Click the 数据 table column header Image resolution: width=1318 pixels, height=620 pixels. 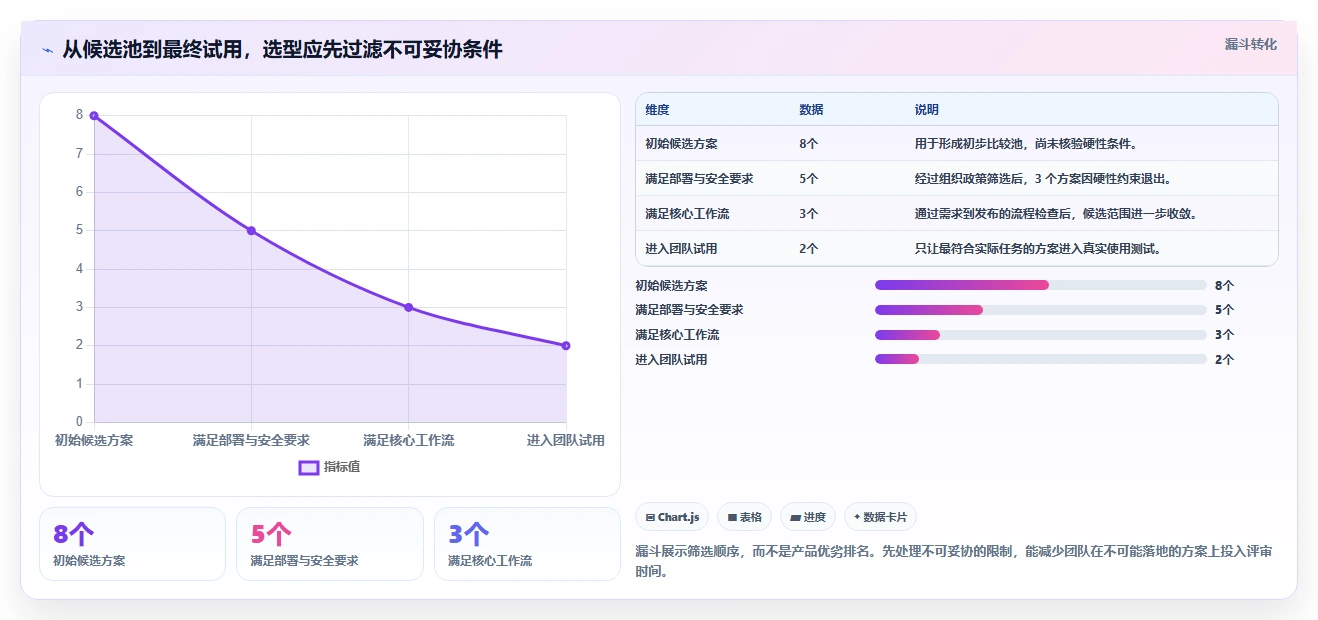click(x=811, y=110)
